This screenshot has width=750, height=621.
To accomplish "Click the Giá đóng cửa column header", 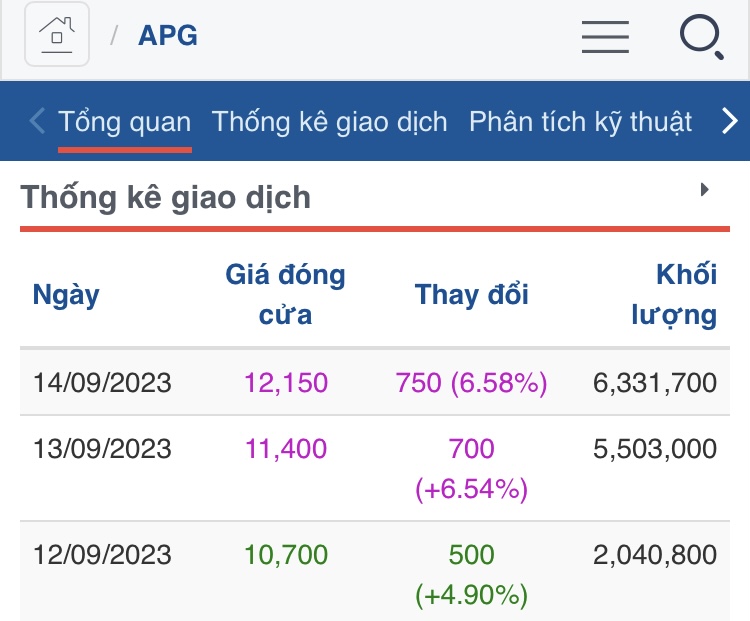I will click(285, 295).
